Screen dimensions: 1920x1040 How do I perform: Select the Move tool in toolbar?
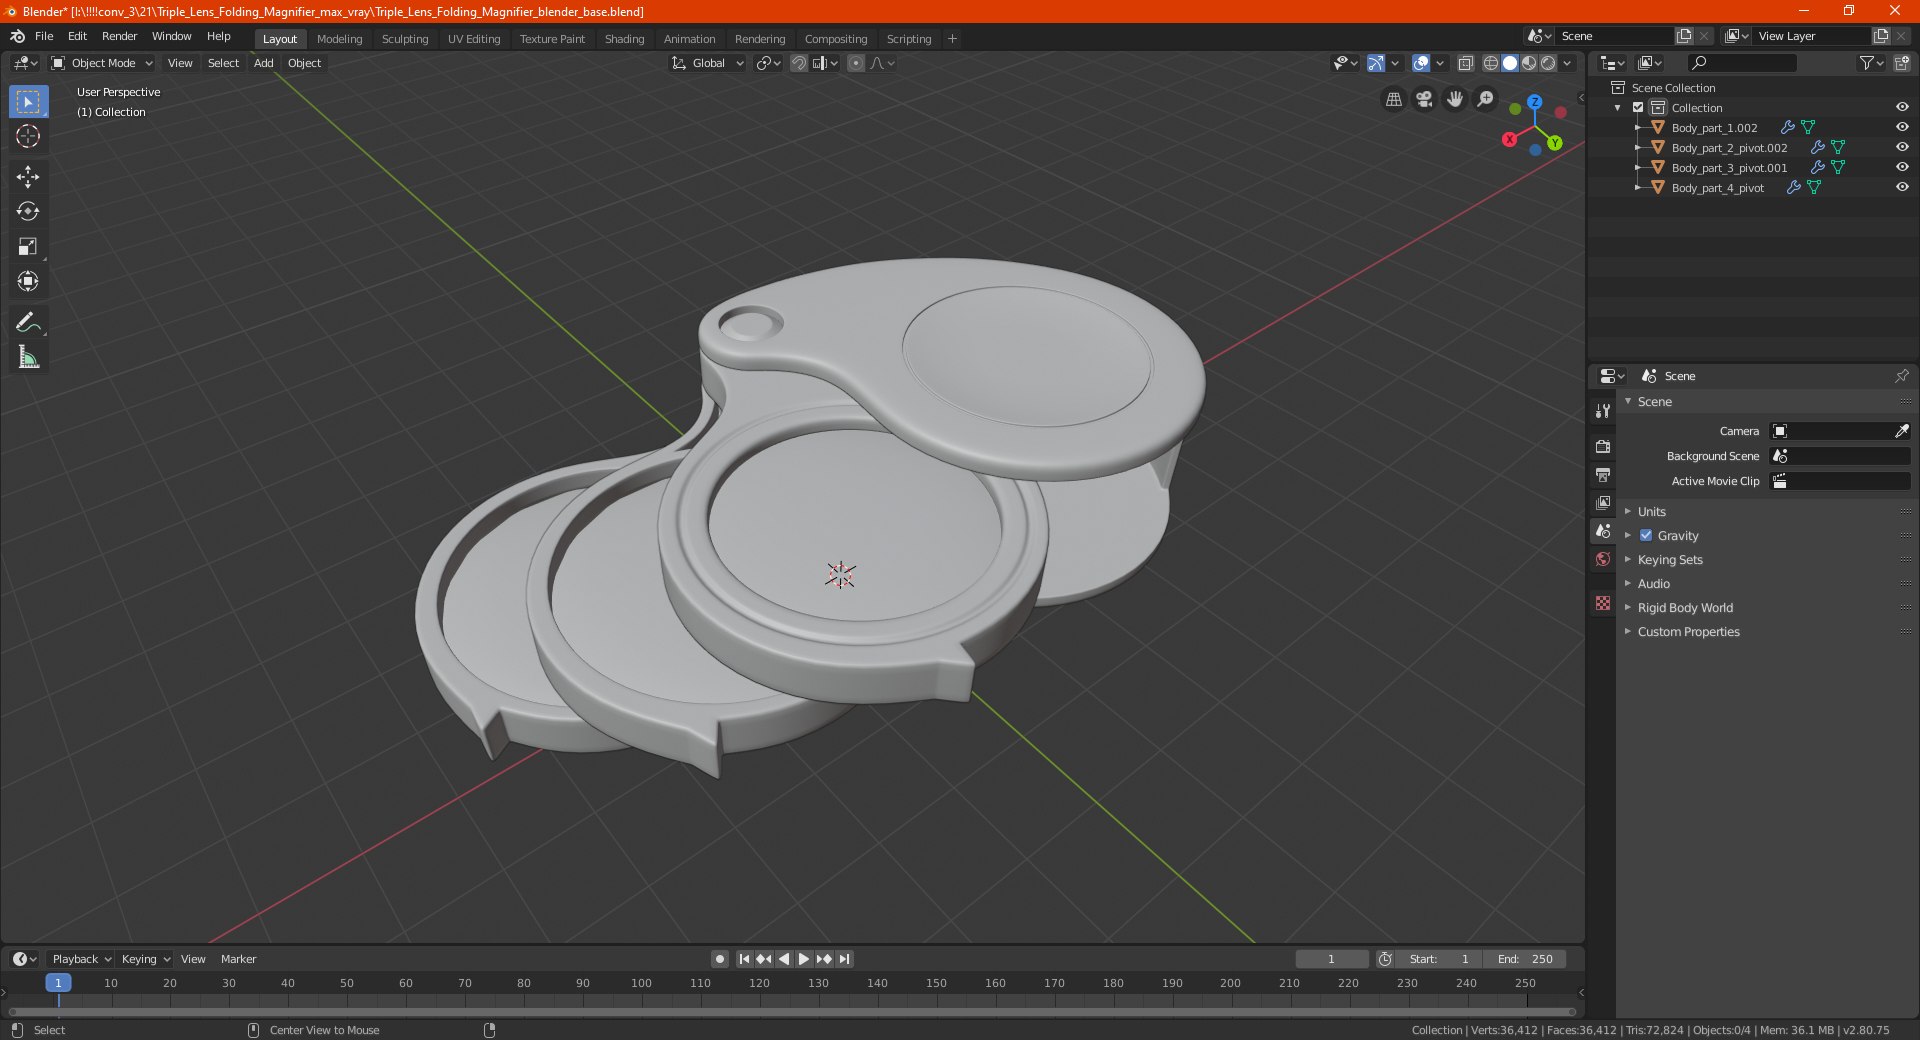pos(28,177)
